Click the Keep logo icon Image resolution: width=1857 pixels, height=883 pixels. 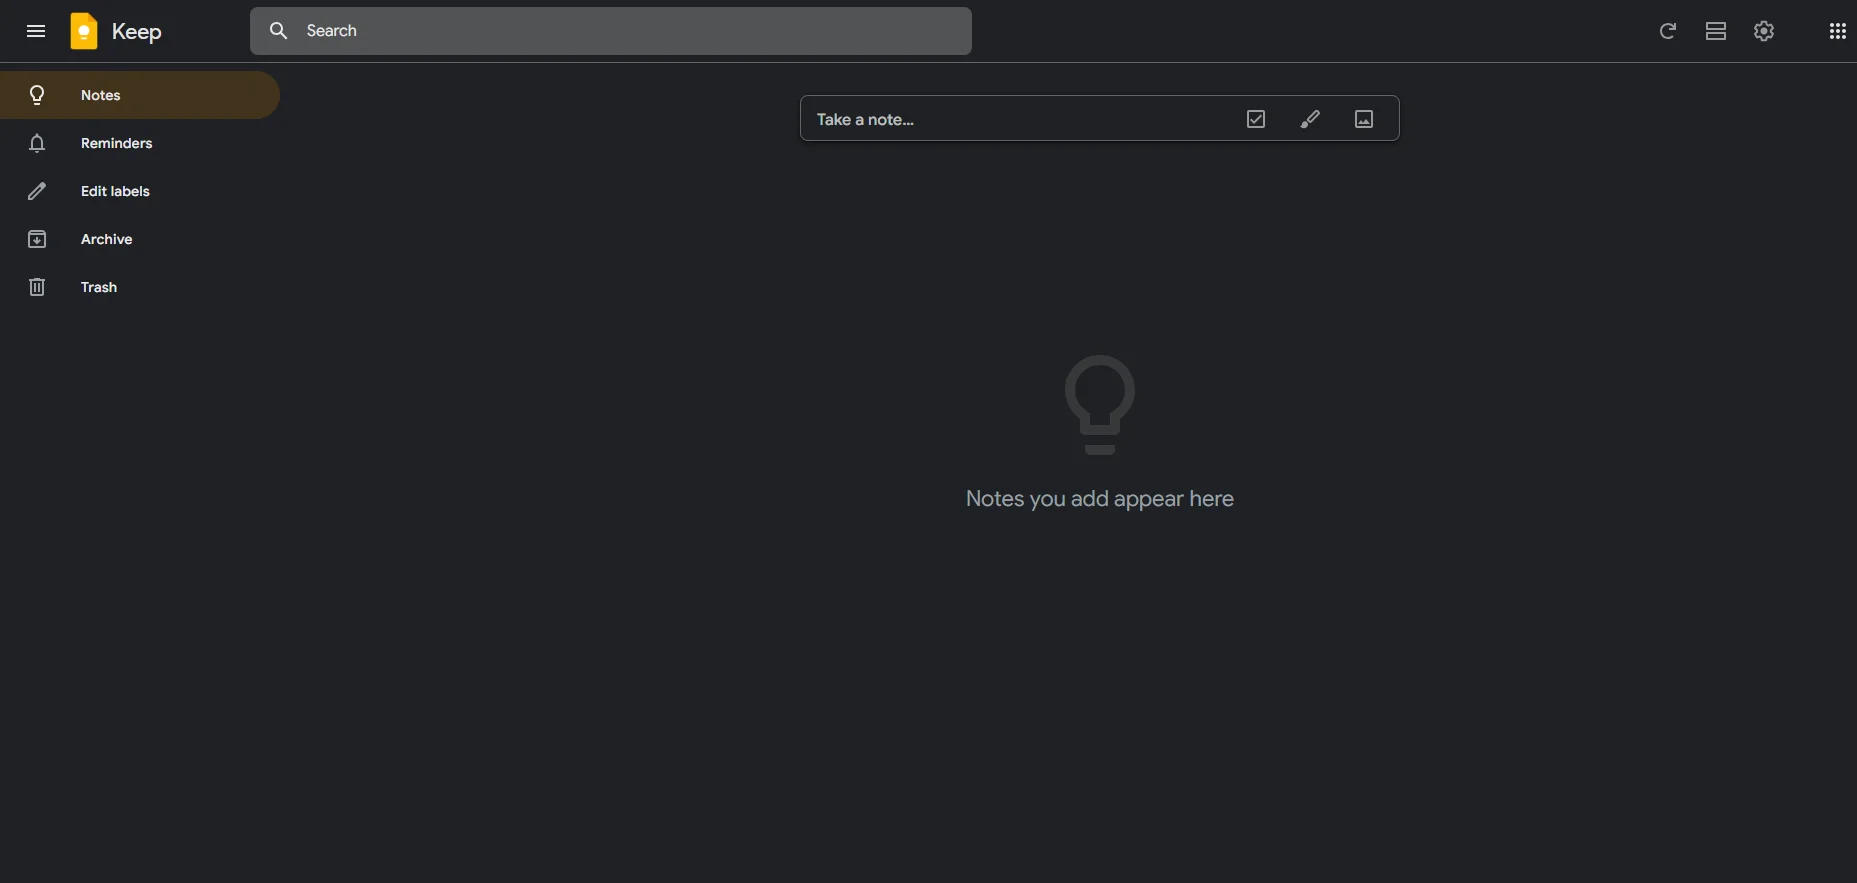[84, 31]
